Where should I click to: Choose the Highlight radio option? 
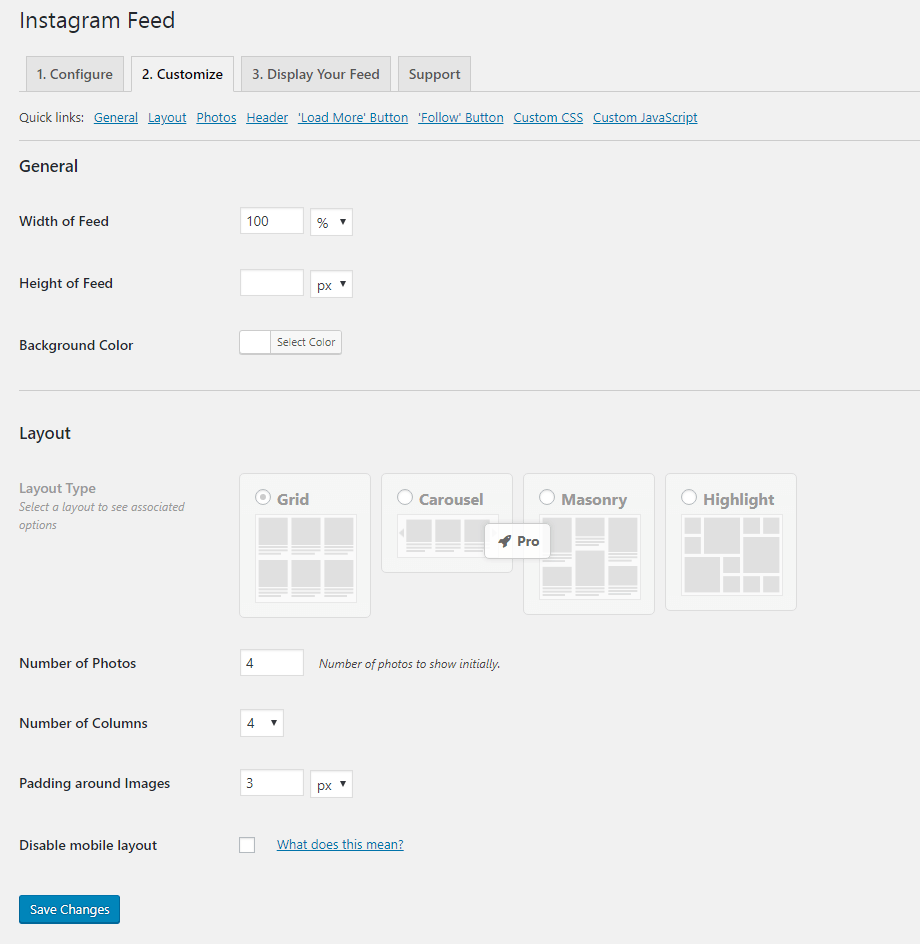tap(689, 497)
